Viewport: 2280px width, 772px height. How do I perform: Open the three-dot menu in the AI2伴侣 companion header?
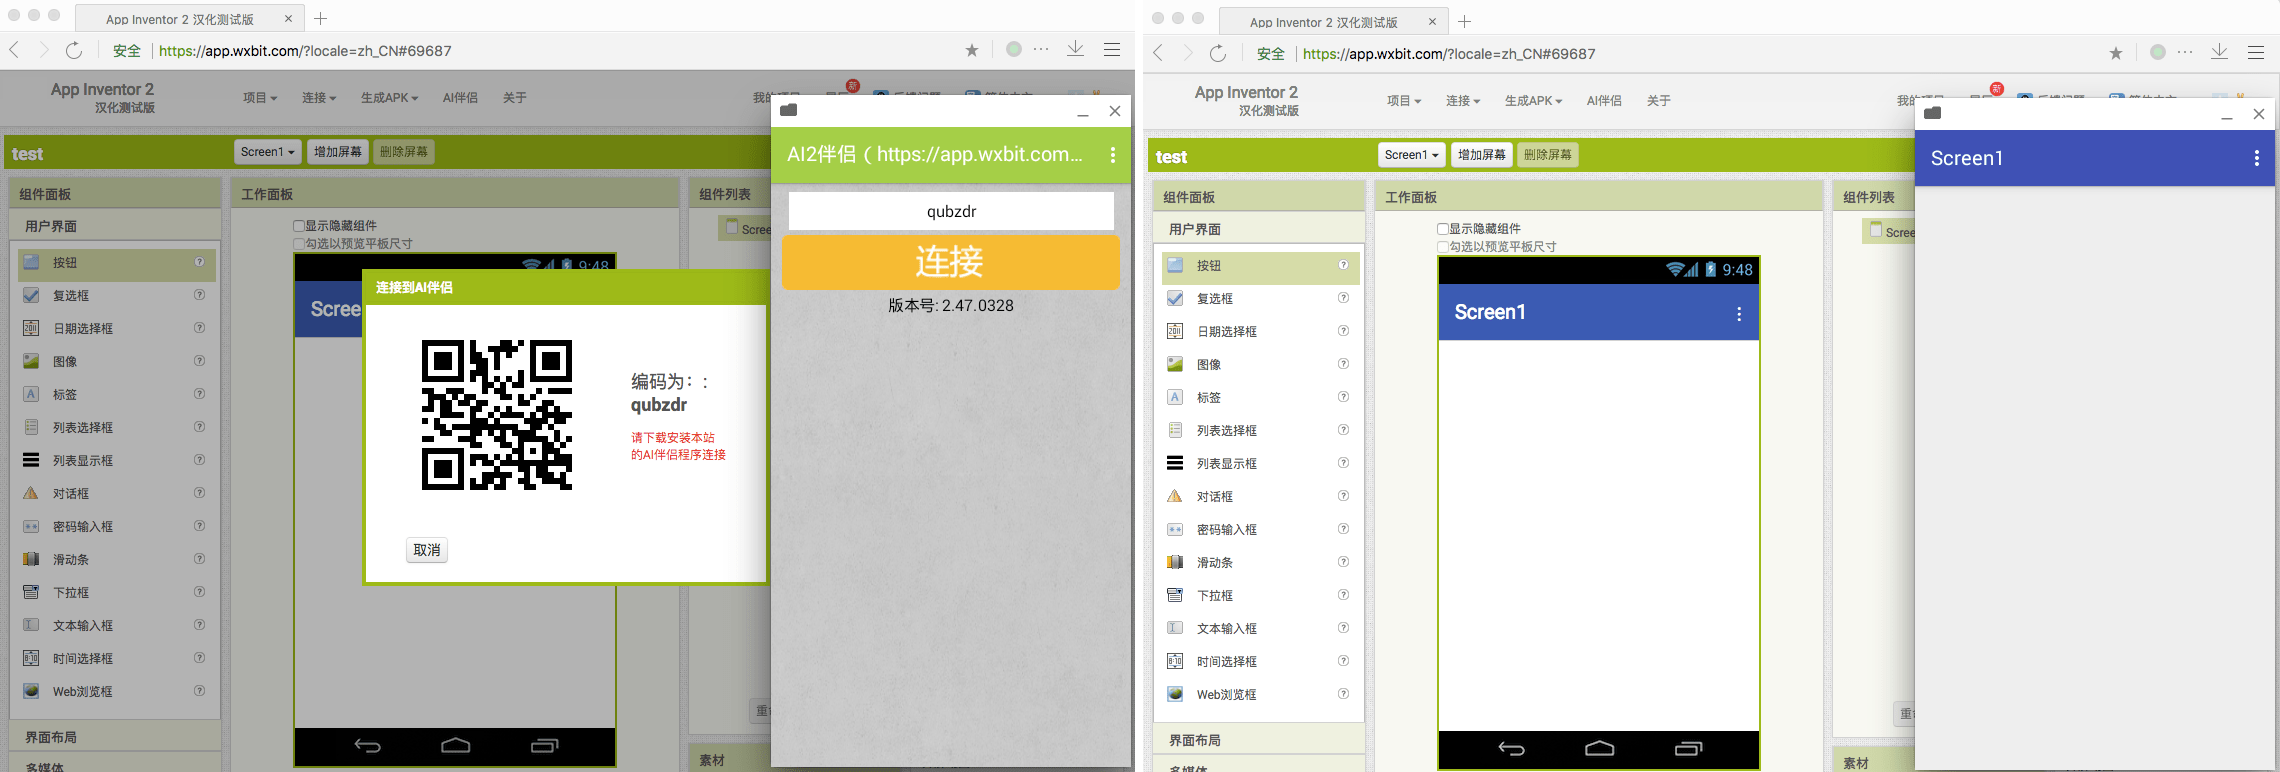click(1112, 155)
